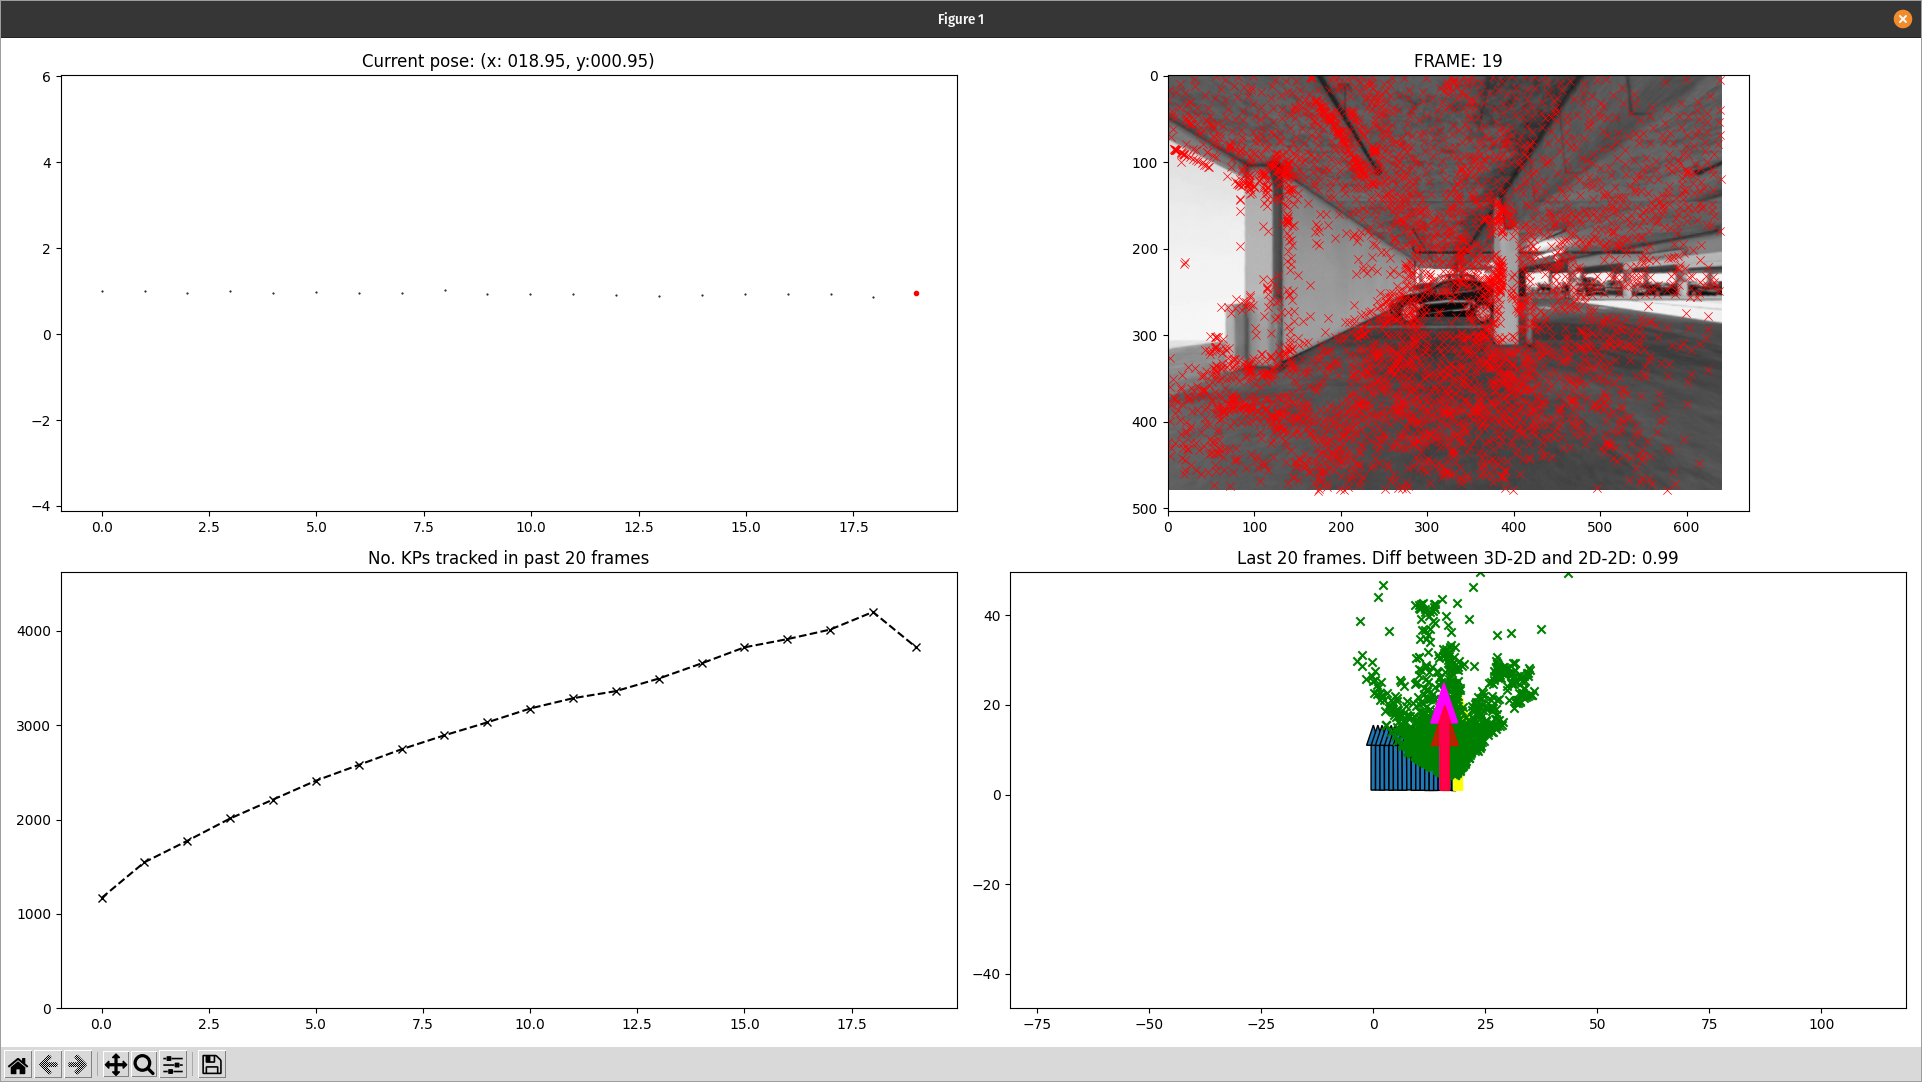Open Configure subplots sliders icon
The height and width of the screenshot is (1082, 1922).
pyautogui.click(x=173, y=1065)
